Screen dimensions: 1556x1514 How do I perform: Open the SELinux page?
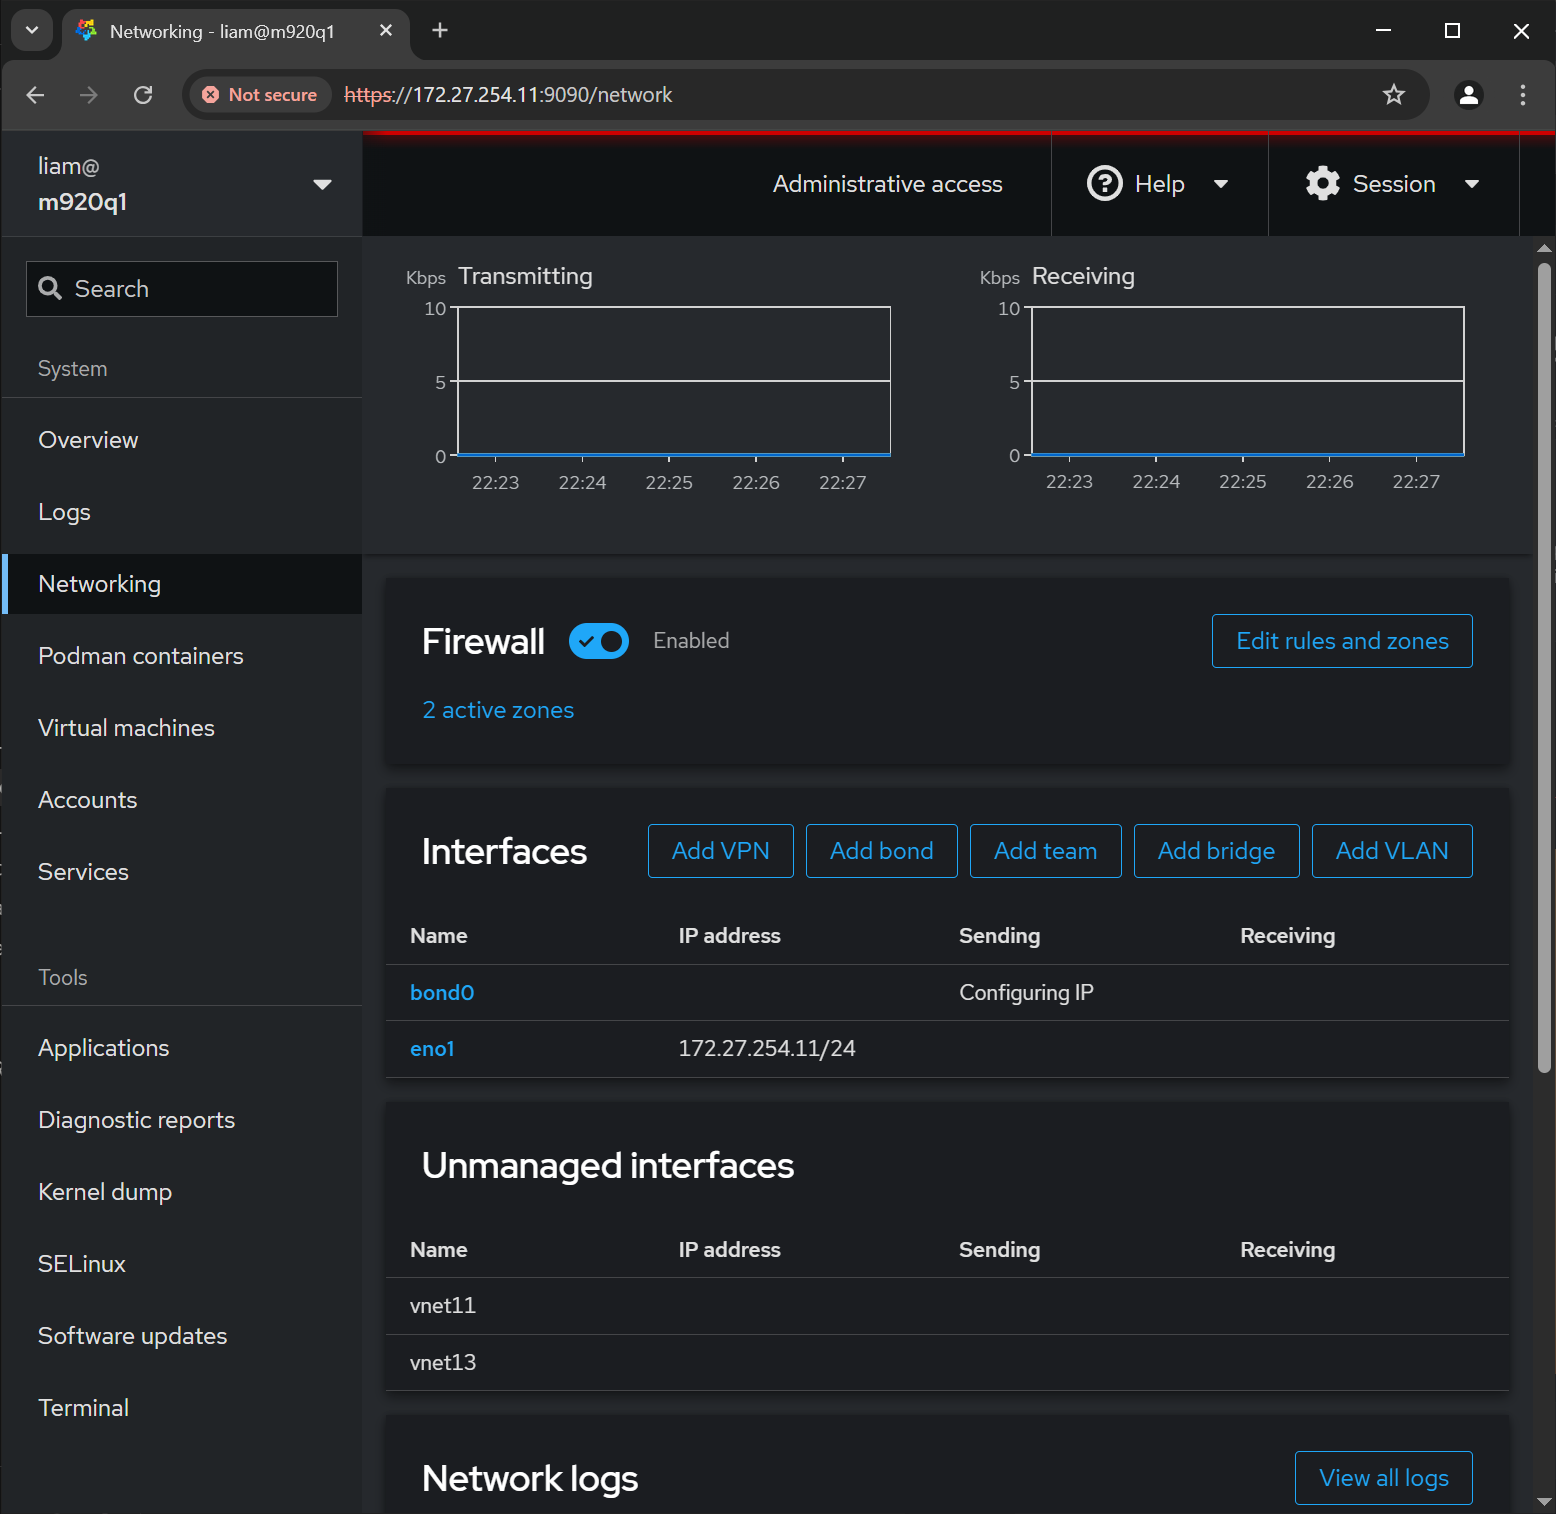pyautogui.click(x=182, y=1264)
